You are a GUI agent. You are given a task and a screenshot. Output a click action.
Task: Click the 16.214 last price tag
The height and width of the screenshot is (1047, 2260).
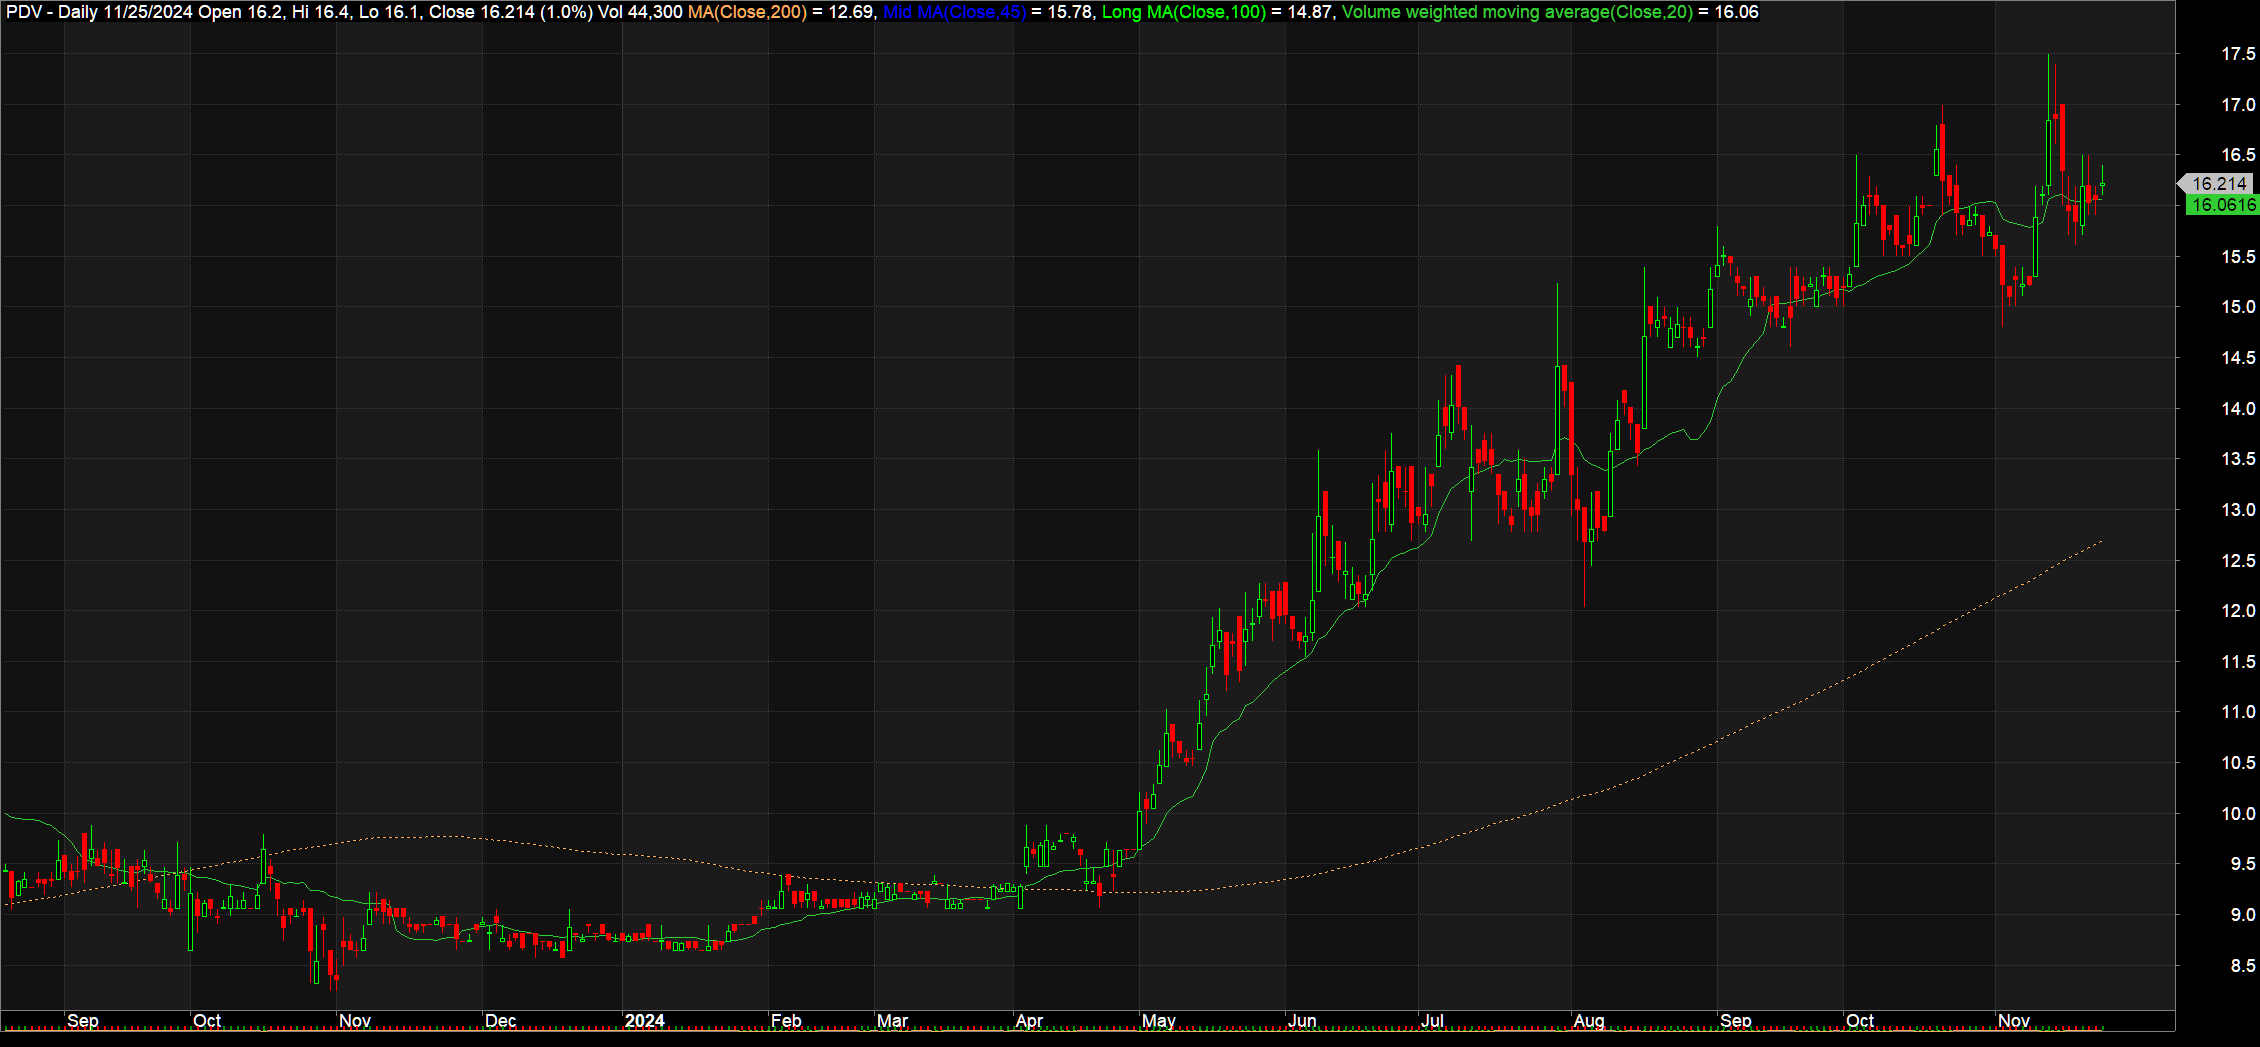point(2218,183)
